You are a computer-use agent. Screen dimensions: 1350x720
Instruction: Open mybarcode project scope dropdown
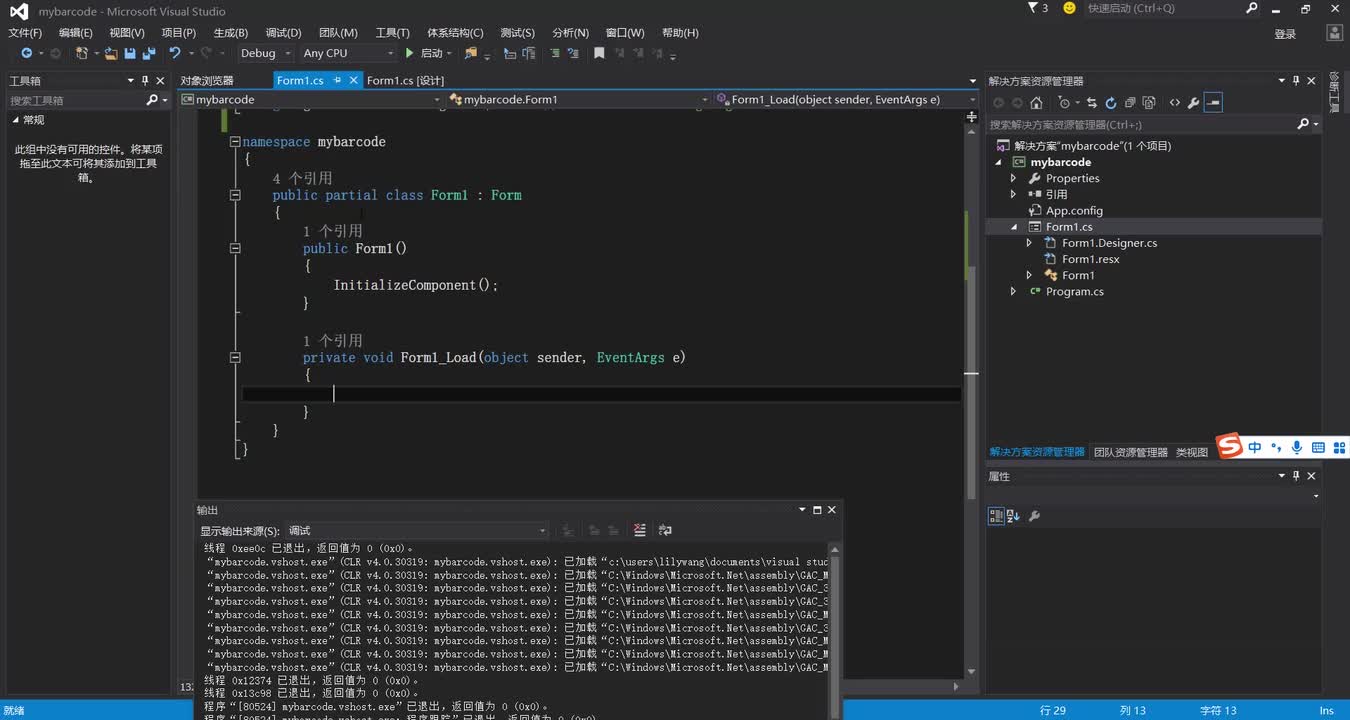click(x=311, y=99)
